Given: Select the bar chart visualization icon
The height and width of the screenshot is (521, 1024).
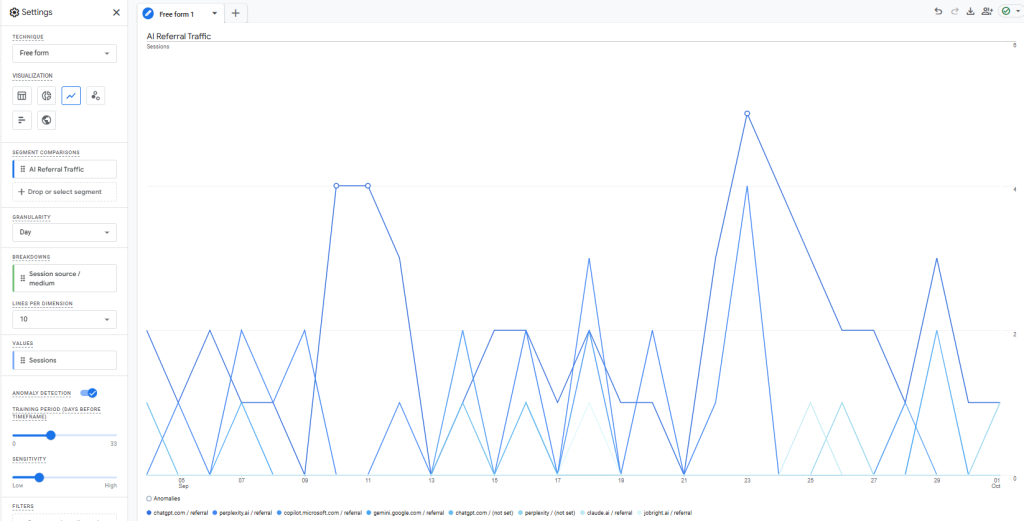Looking at the screenshot, I should click(x=22, y=120).
